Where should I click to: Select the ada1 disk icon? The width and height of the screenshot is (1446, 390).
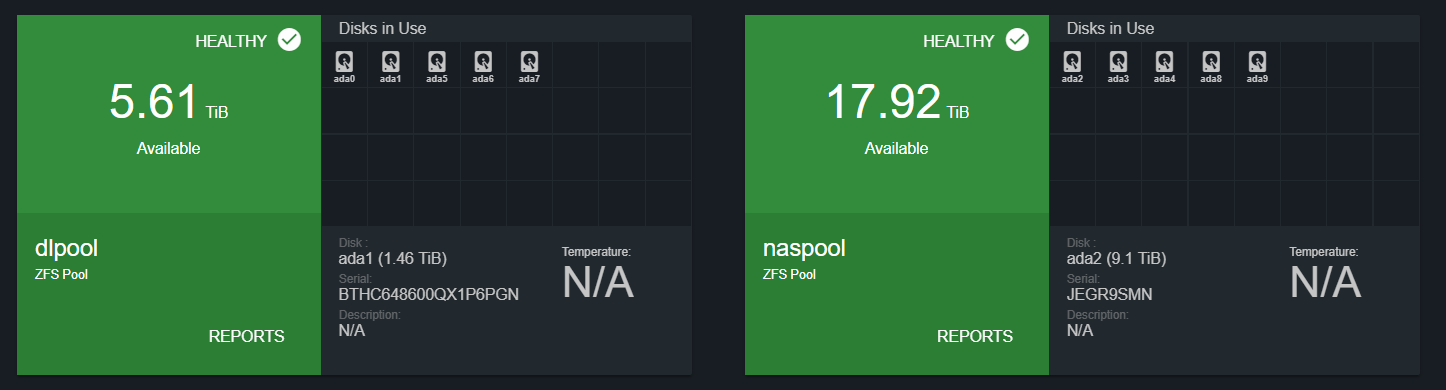click(x=391, y=66)
